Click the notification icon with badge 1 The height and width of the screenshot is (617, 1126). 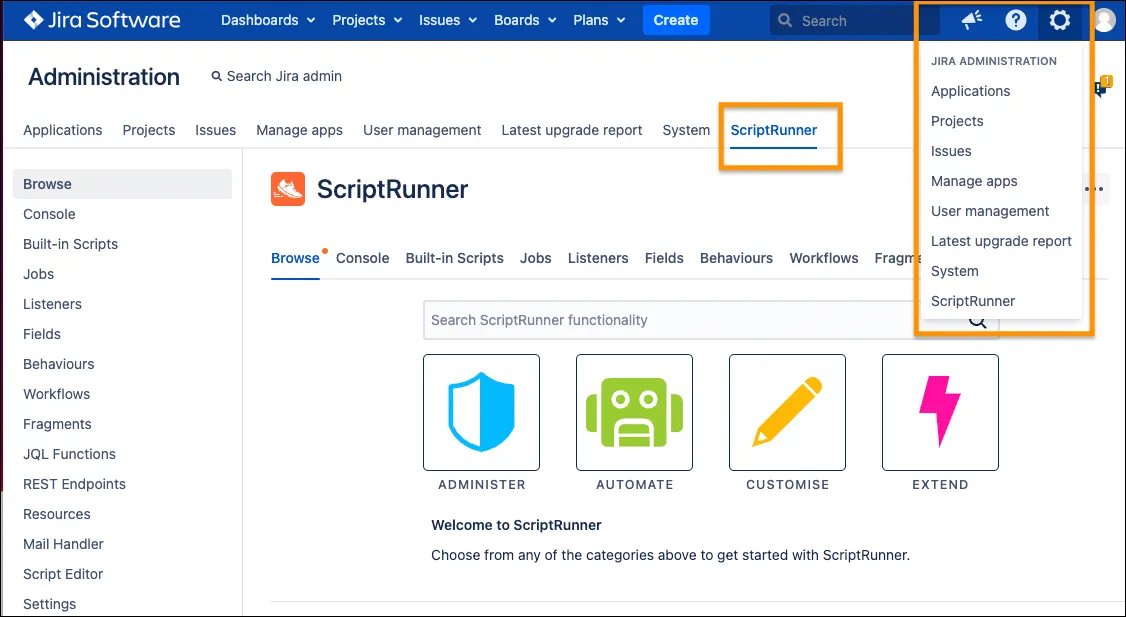pyautogui.click(x=1102, y=87)
